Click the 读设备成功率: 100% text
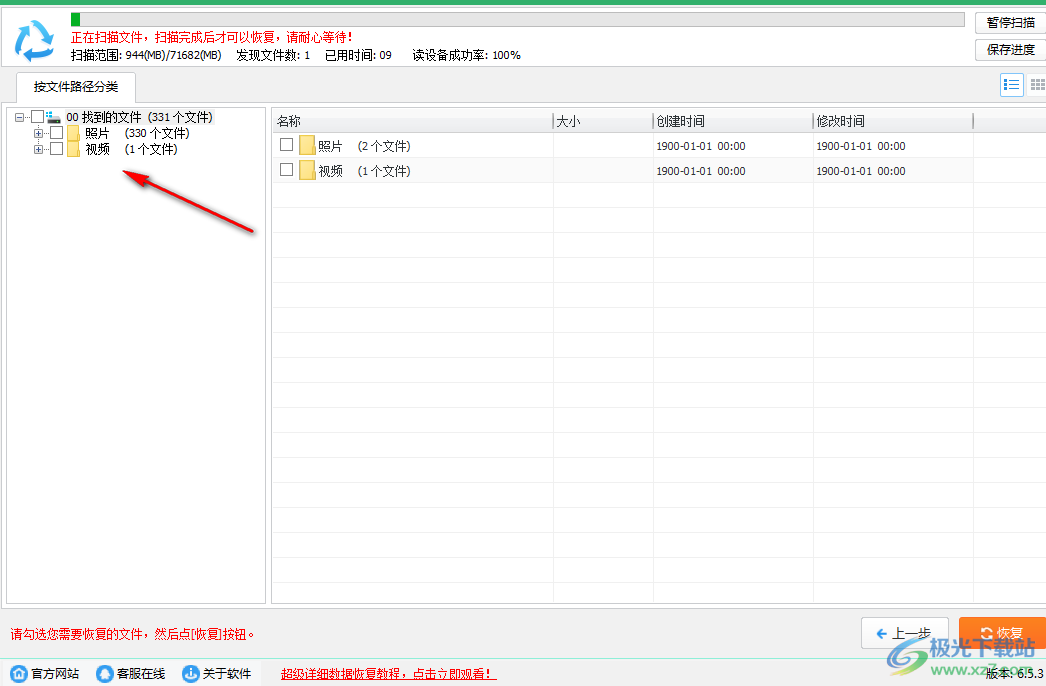This screenshot has height=686, width=1046. [466, 55]
